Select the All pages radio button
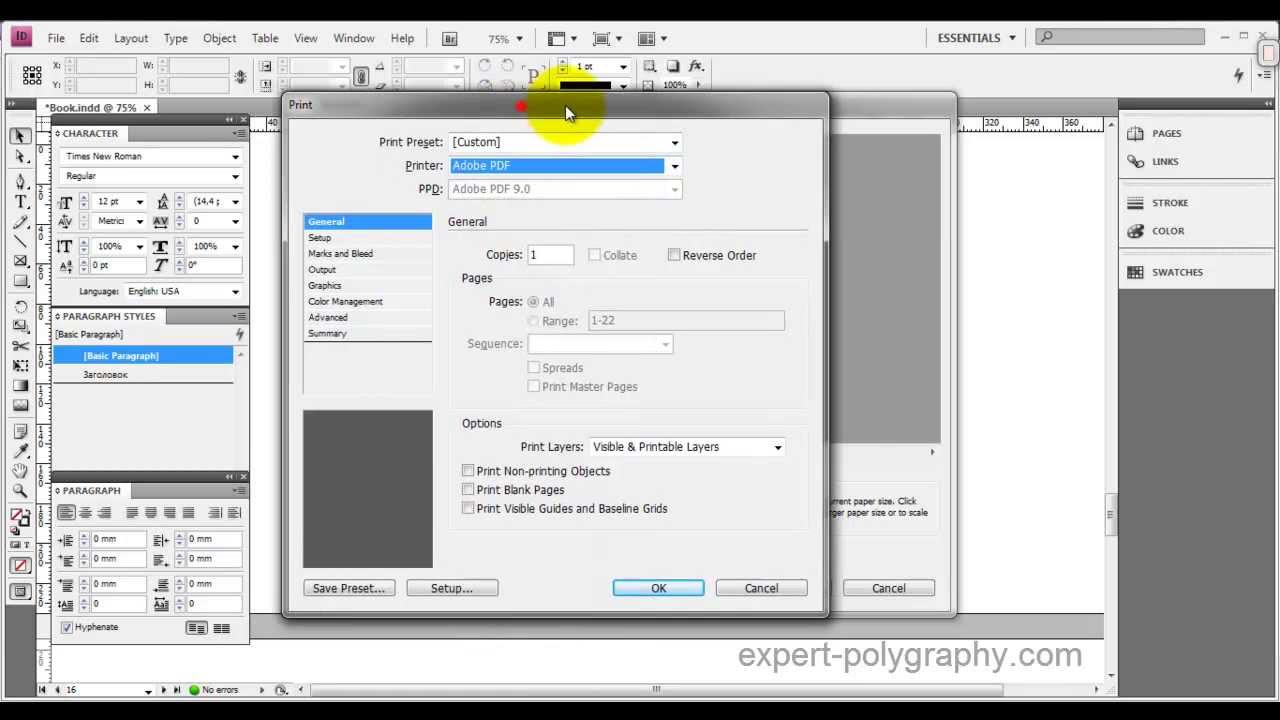The height and width of the screenshot is (720, 1280). pyautogui.click(x=533, y=302)
